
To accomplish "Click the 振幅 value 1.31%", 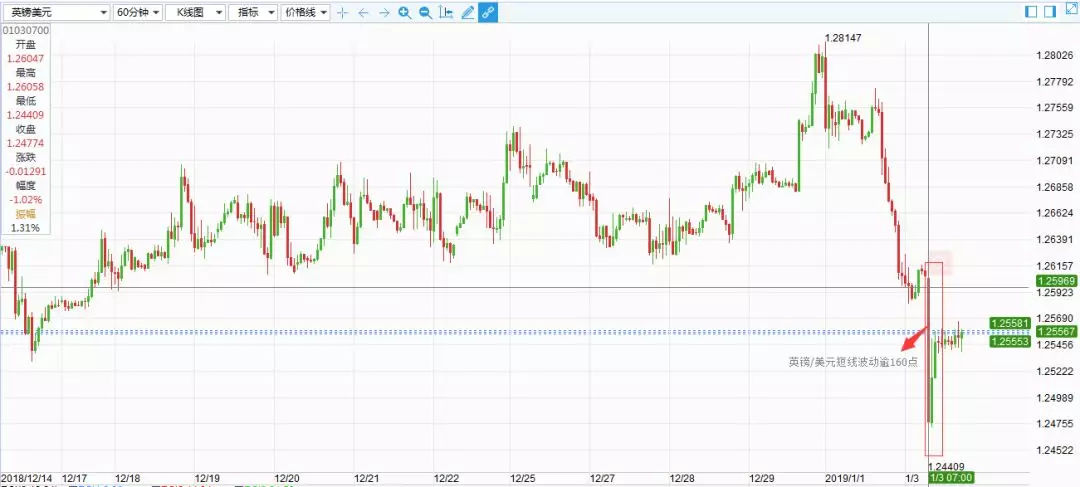I will [x=25, y=227].
